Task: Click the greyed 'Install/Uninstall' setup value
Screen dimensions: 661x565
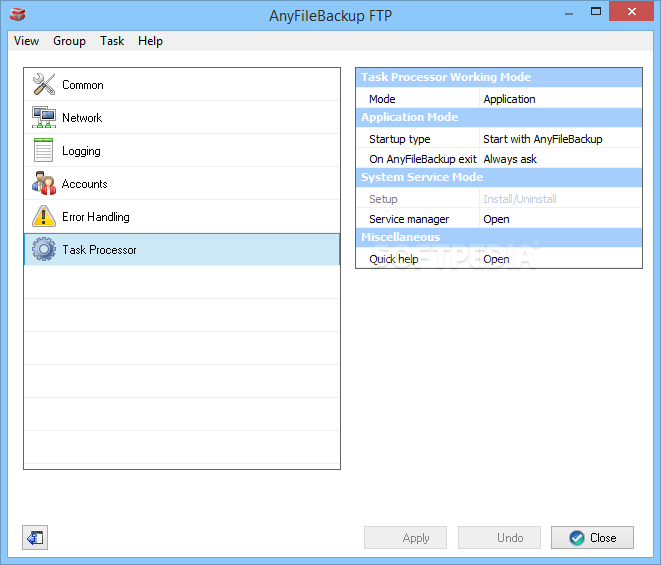Action: pyautogui.click(x=520, y=199)
